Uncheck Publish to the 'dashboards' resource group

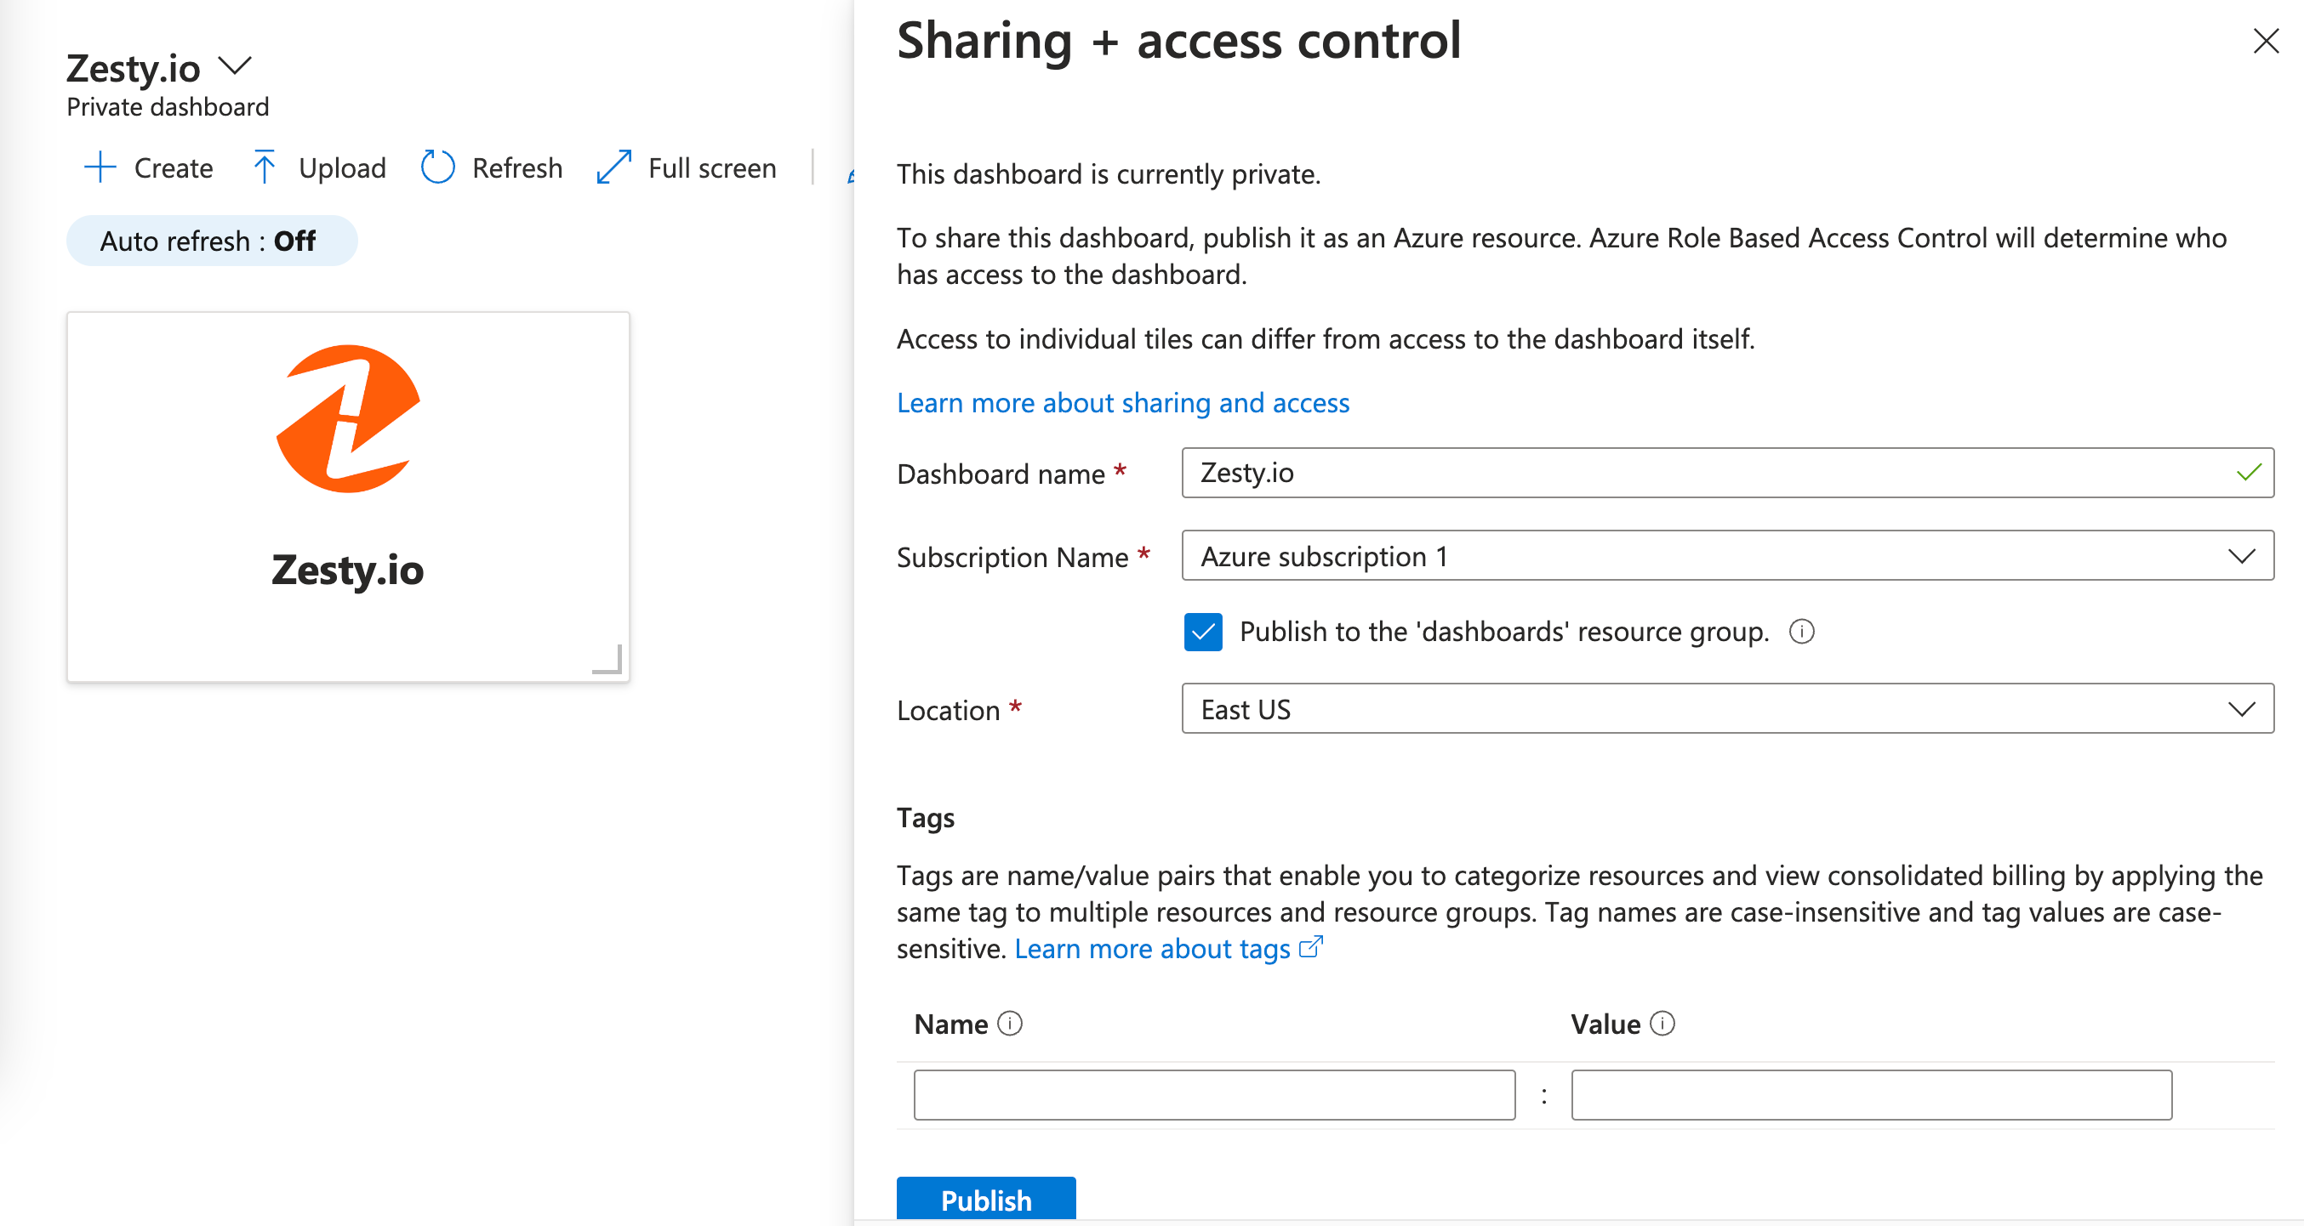point(1203,632)
